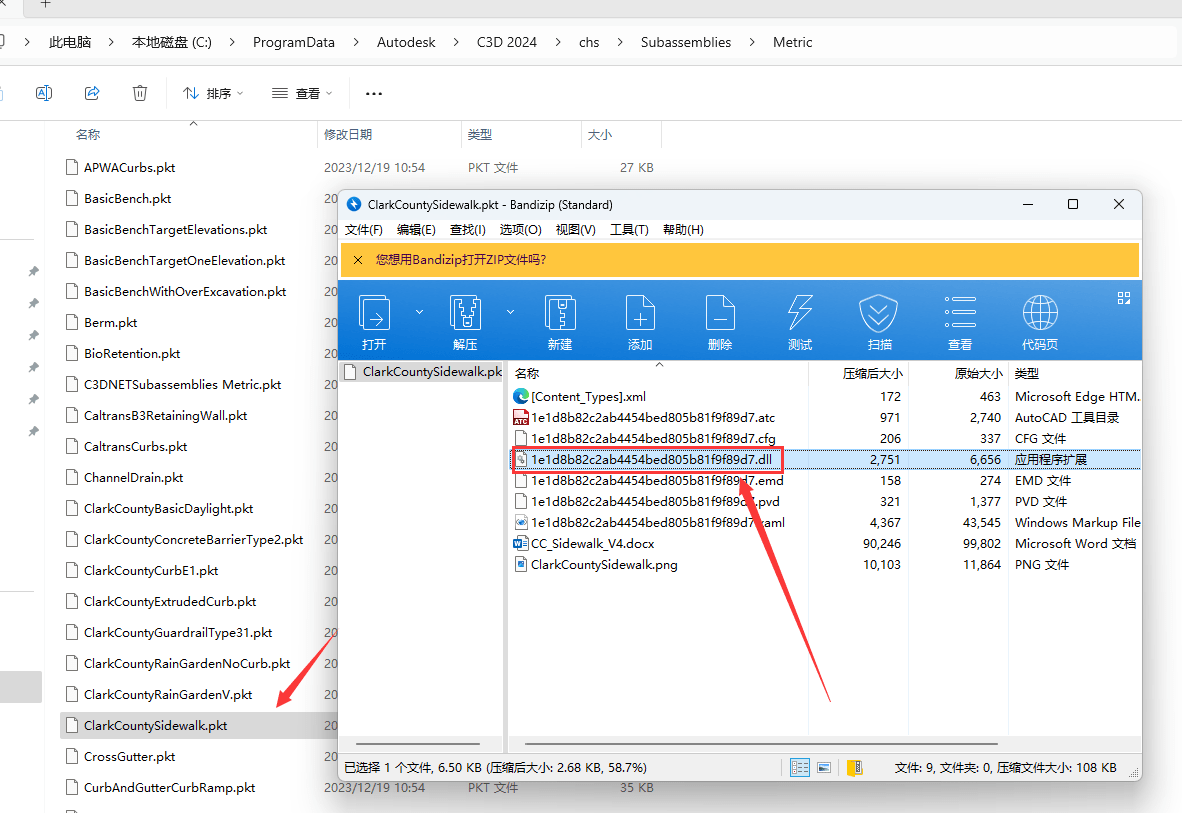Preview contents with the 查看 list icon

coord(959,320)
